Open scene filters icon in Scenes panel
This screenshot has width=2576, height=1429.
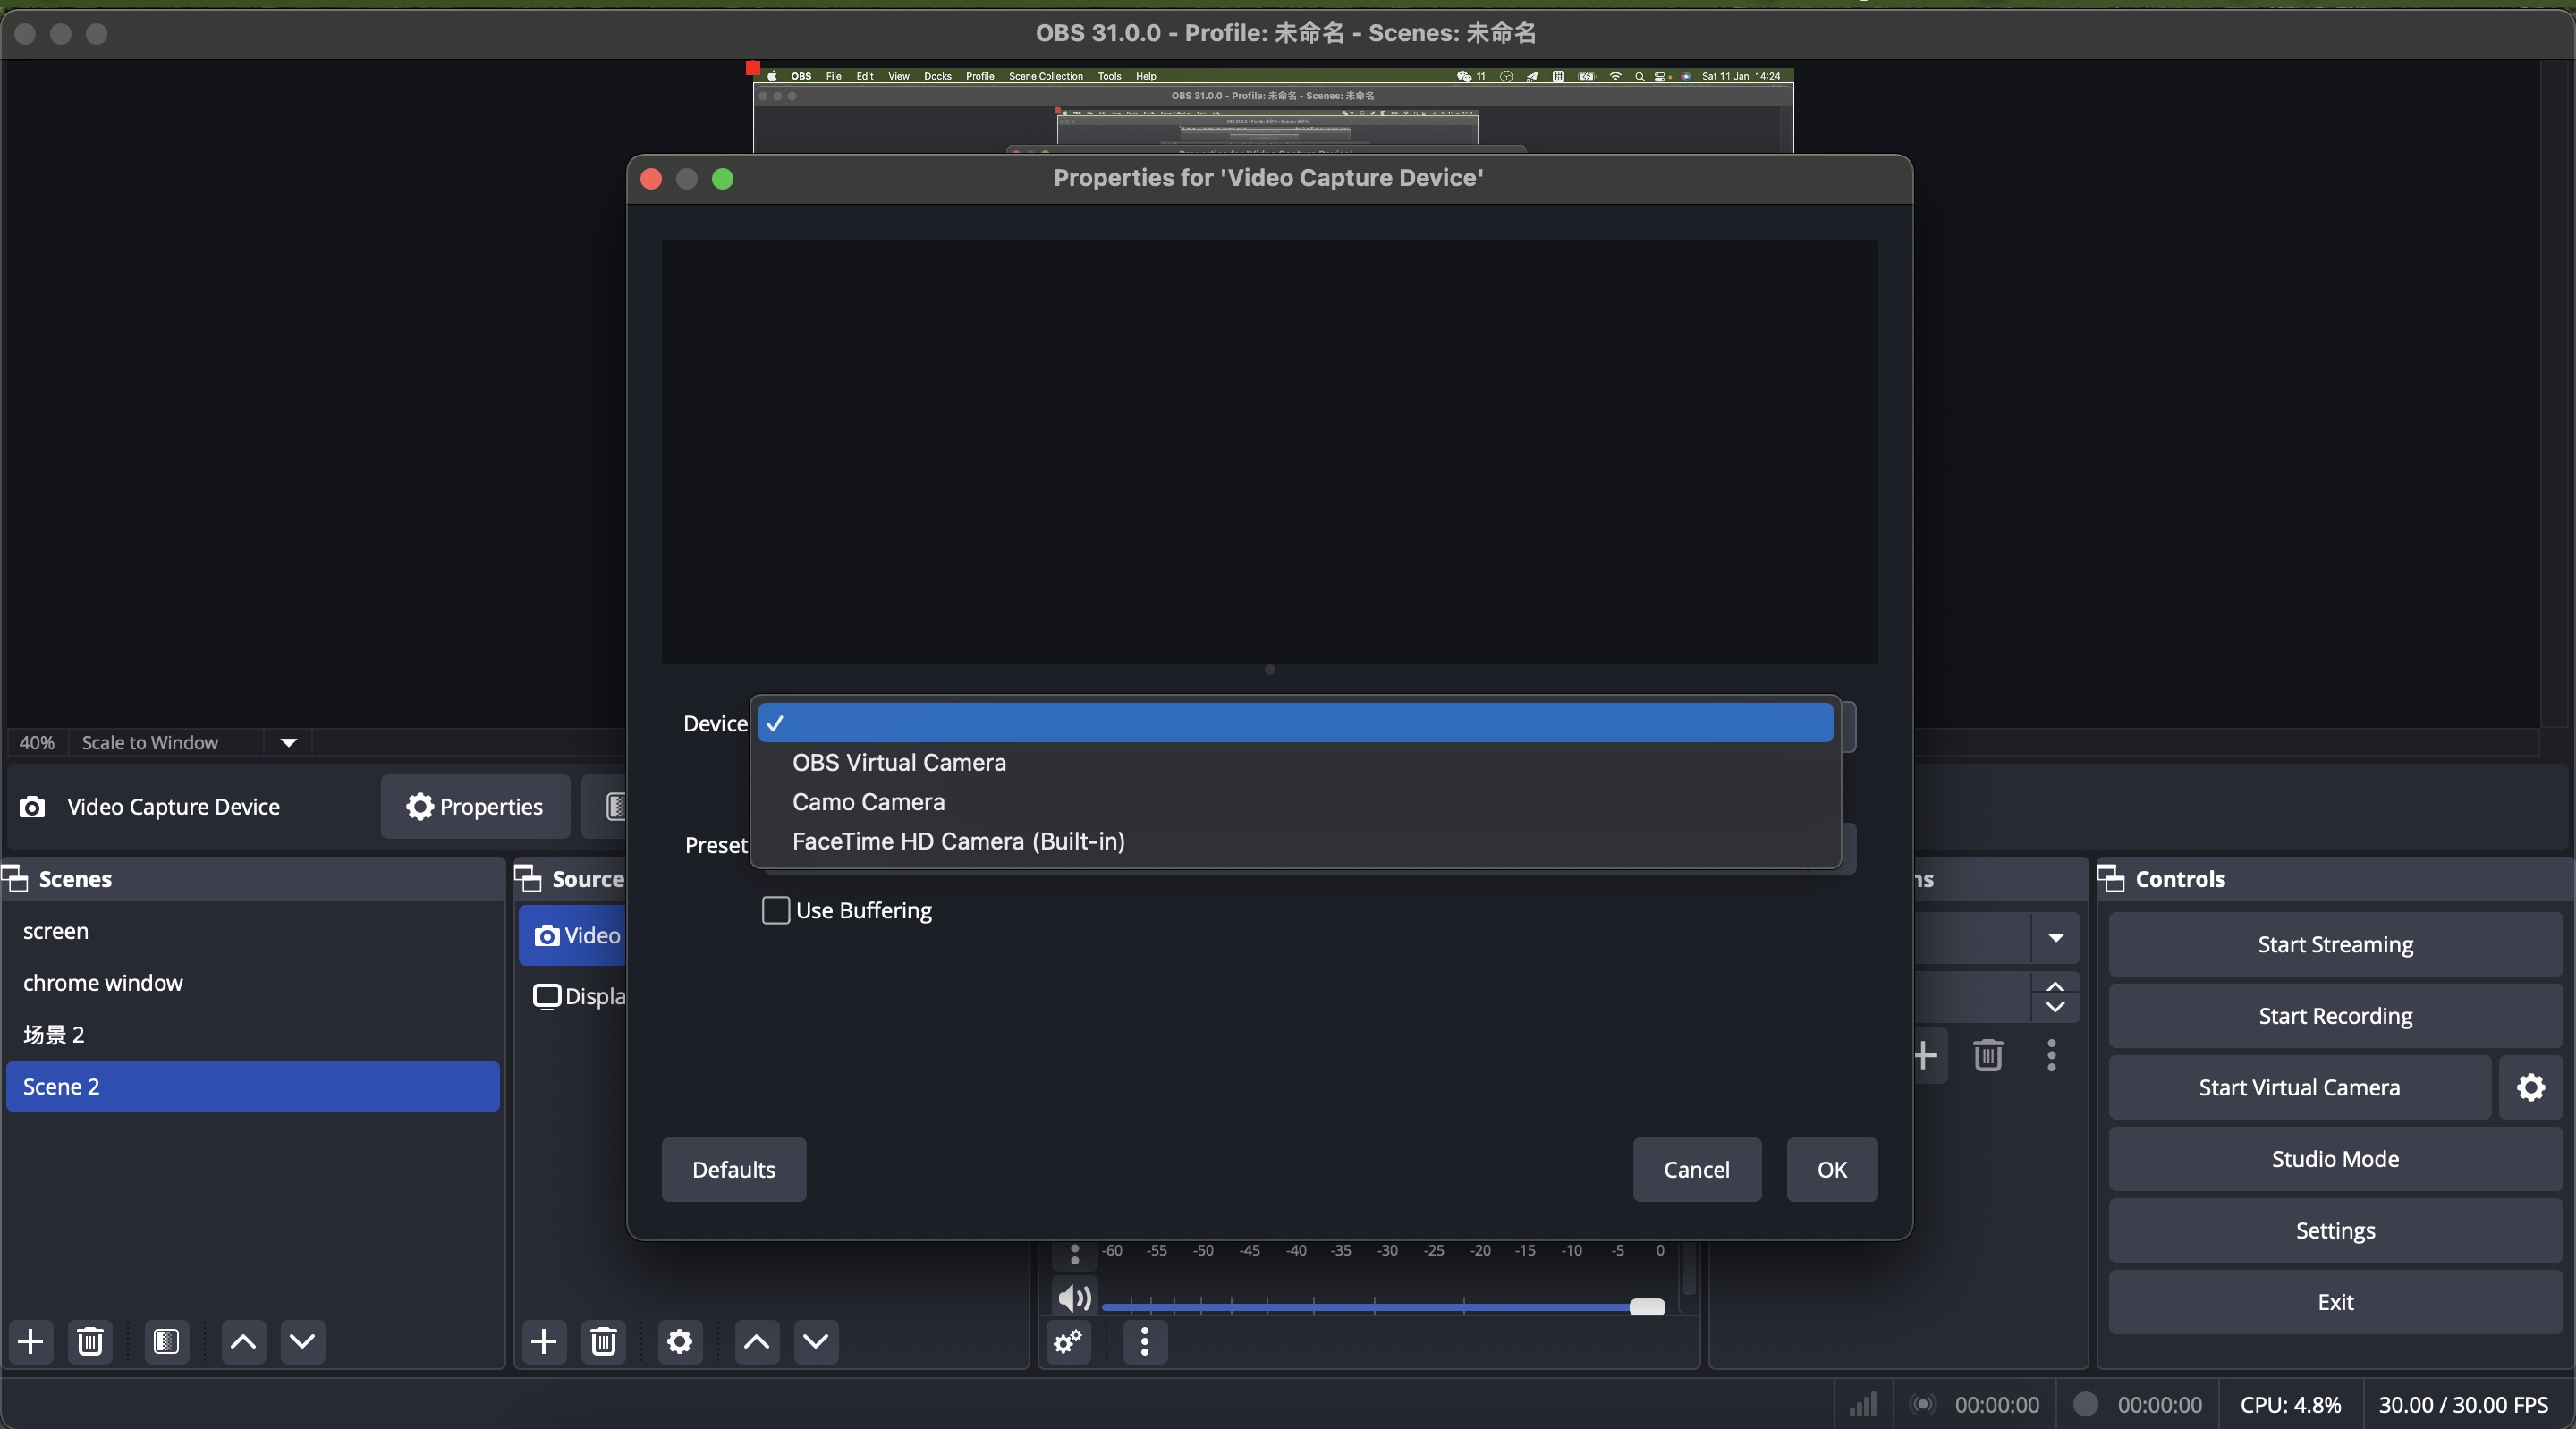tap(166, 1341)
